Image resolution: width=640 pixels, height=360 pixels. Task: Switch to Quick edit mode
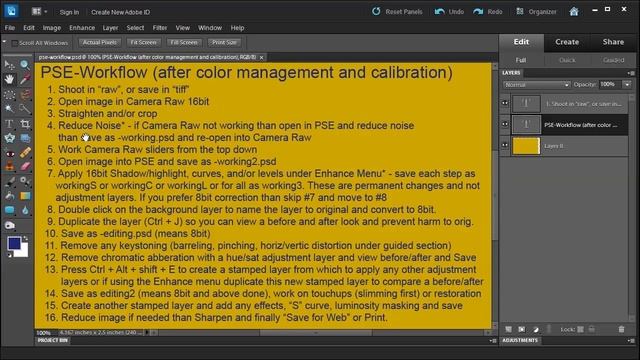click(567, 60)
